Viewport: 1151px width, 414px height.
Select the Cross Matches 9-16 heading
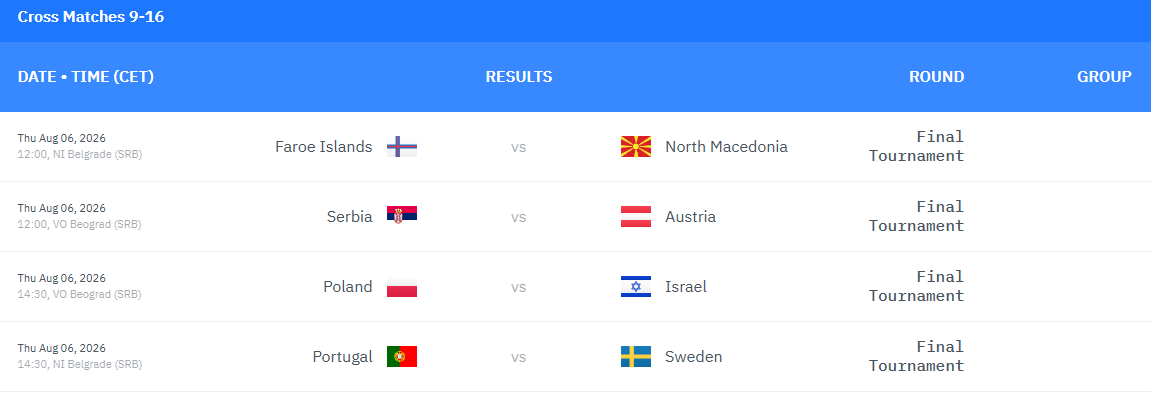(91, 17)
